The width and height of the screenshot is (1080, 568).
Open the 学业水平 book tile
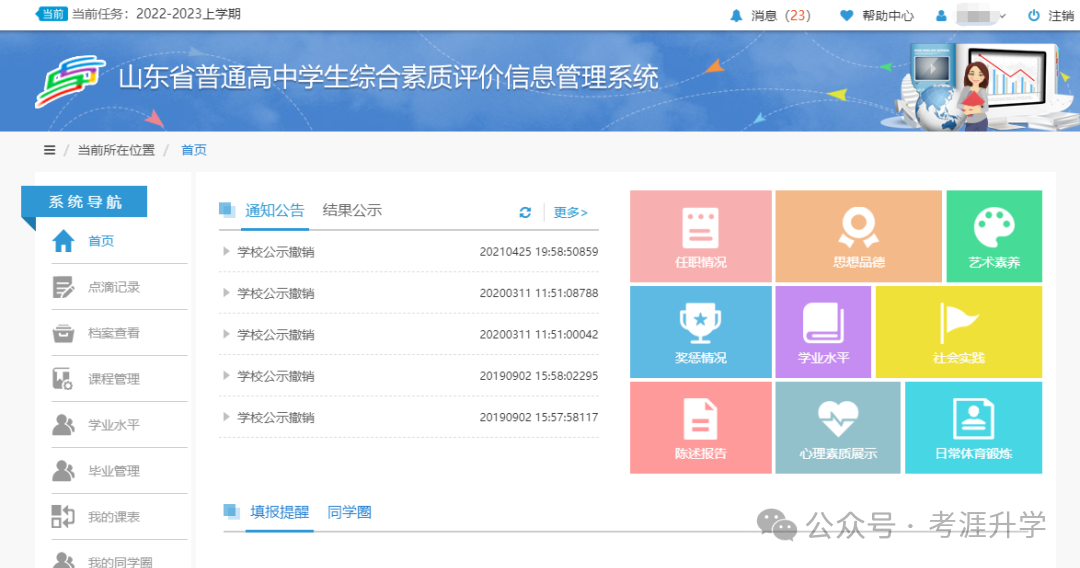coord(823,332)
